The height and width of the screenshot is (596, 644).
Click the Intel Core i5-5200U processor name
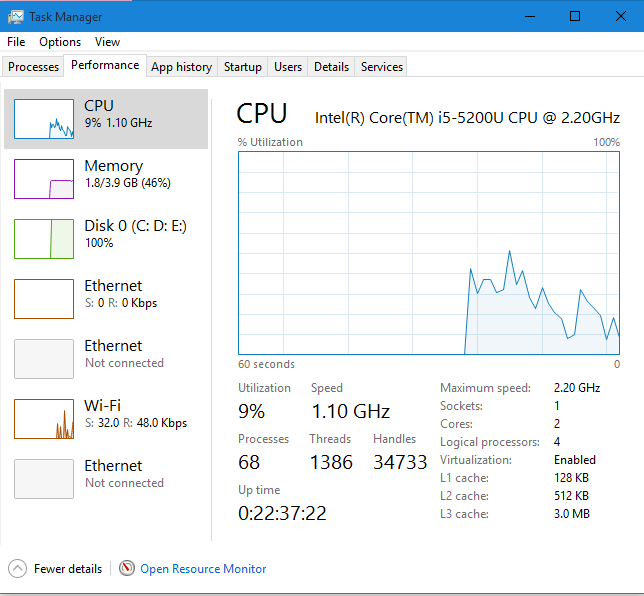click(x=467, y=118)
